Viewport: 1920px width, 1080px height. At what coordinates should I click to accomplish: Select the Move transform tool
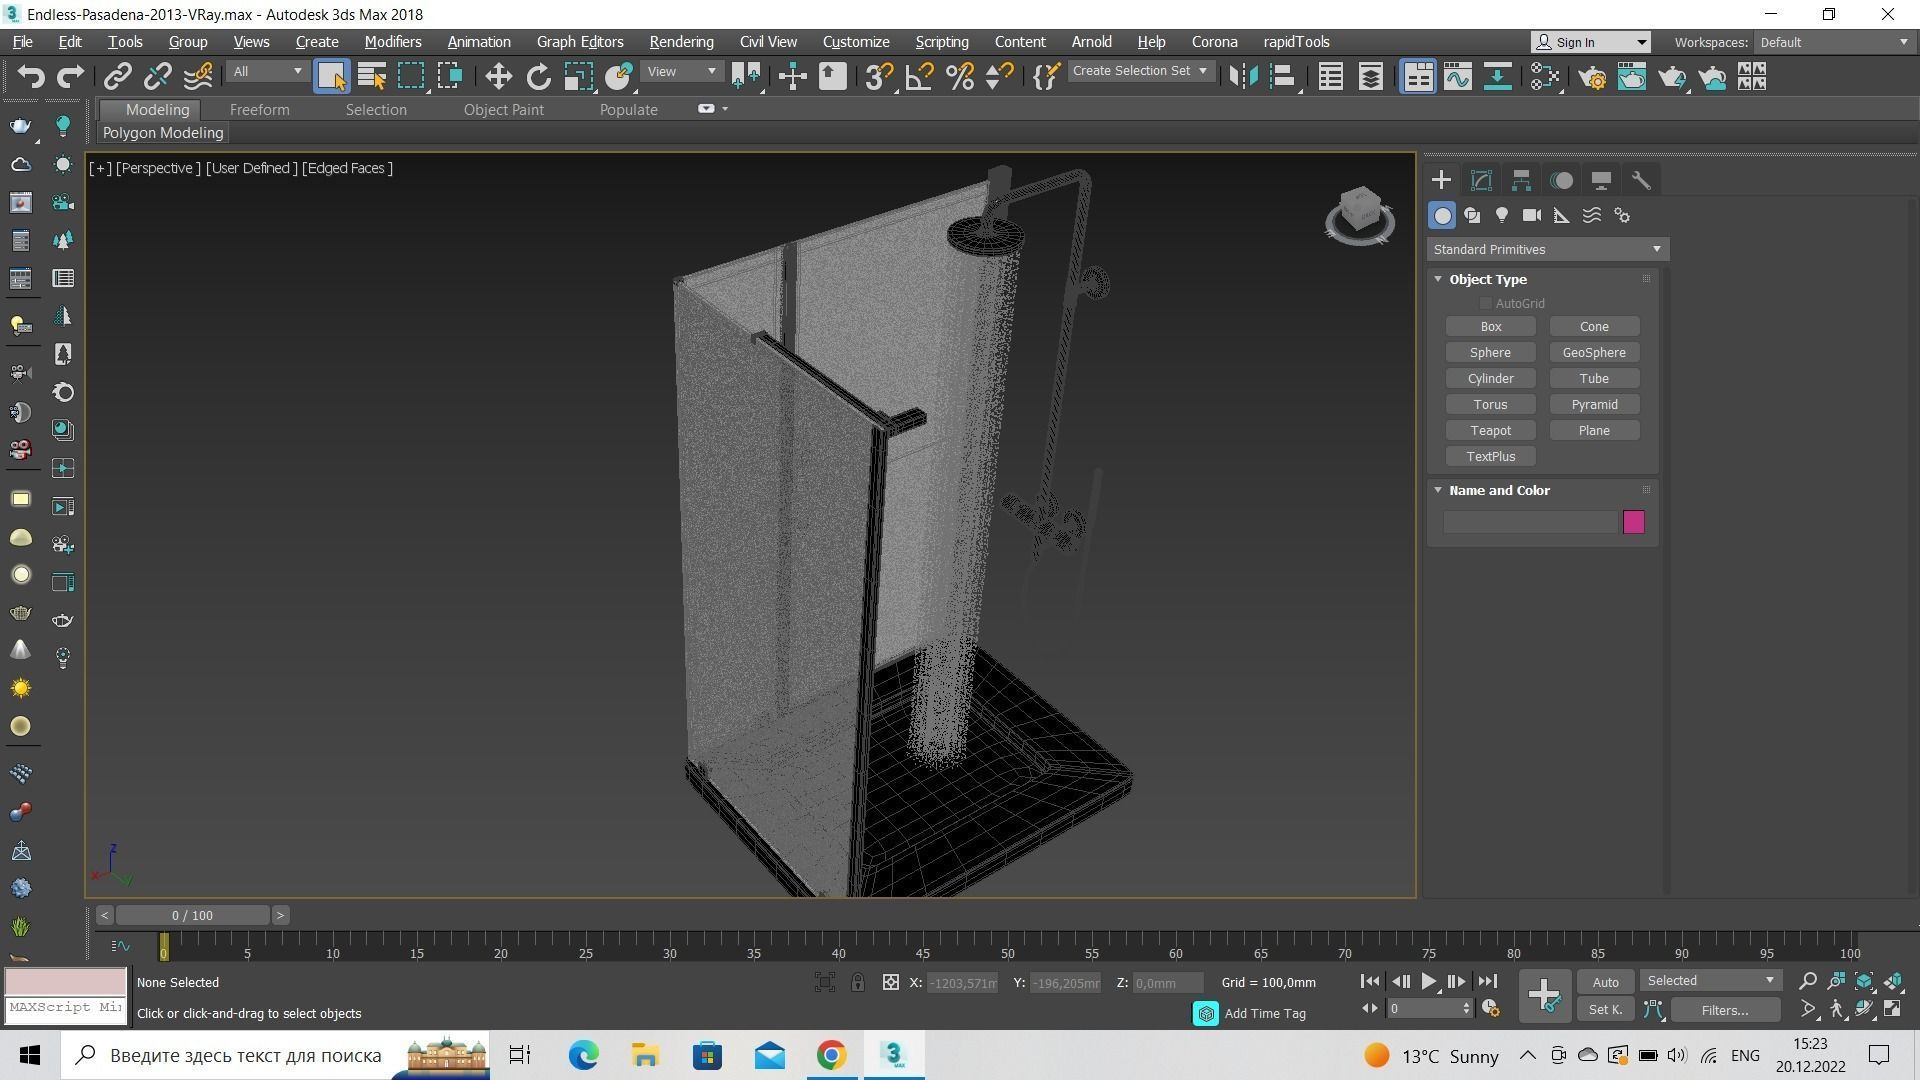pos(498,77)
